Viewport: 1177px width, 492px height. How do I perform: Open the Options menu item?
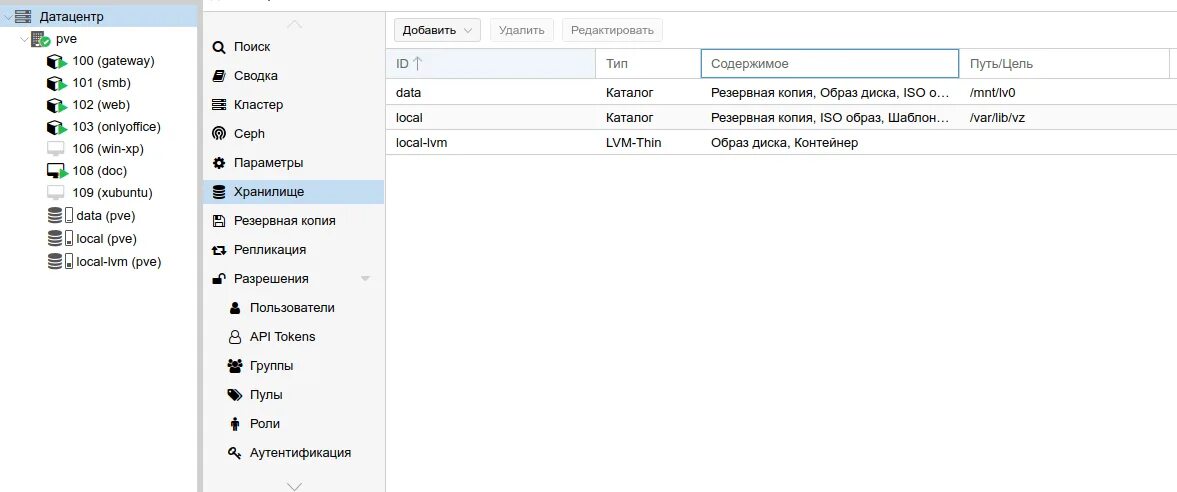point(268,163)
